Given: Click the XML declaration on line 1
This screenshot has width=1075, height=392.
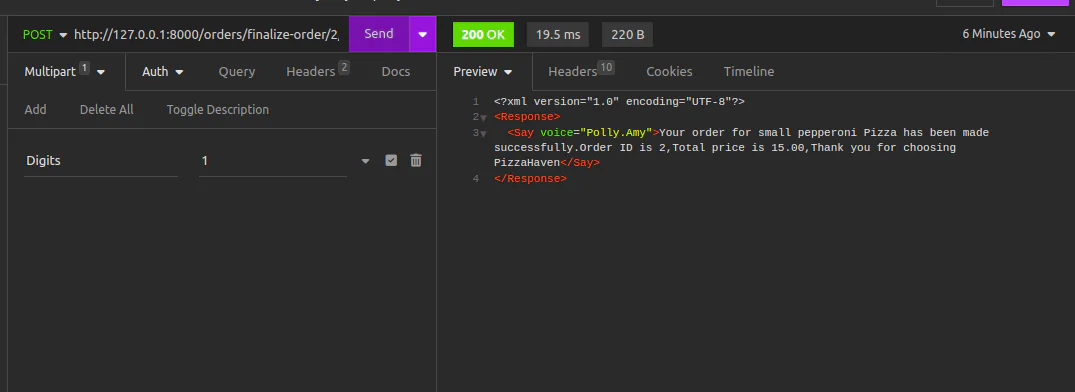Looking at the screenshot, I should pos(619,101).
